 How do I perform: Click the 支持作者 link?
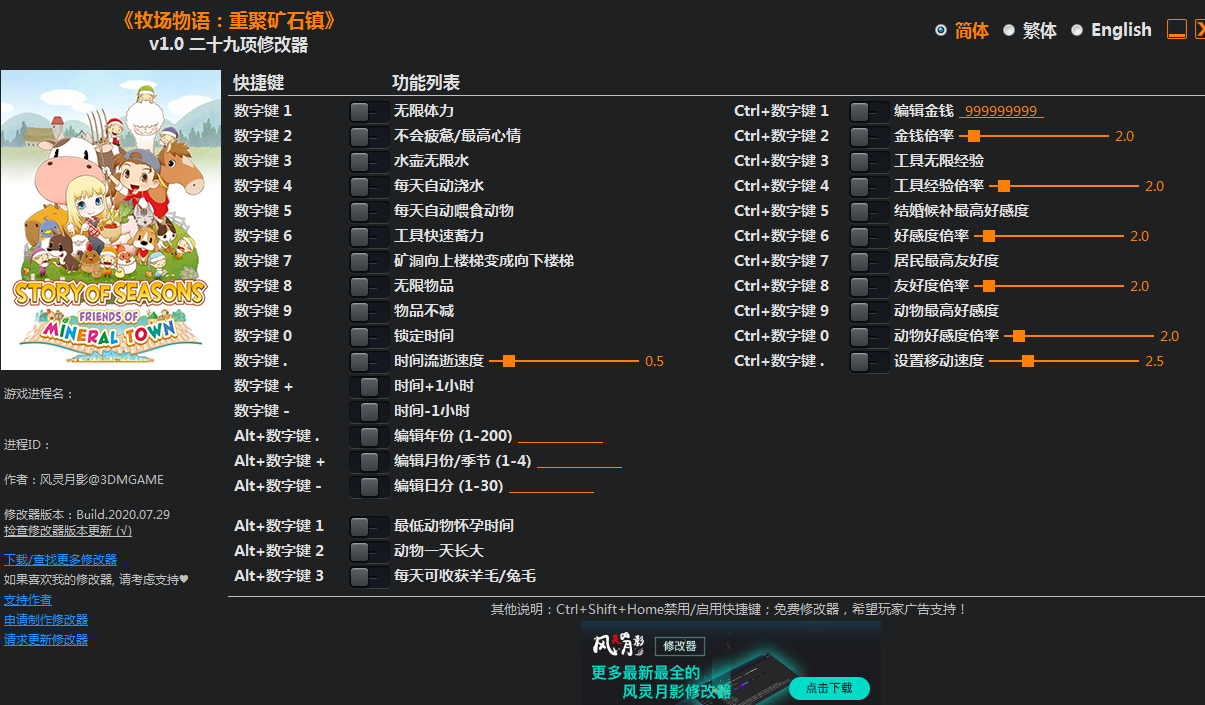click(28, 600)
